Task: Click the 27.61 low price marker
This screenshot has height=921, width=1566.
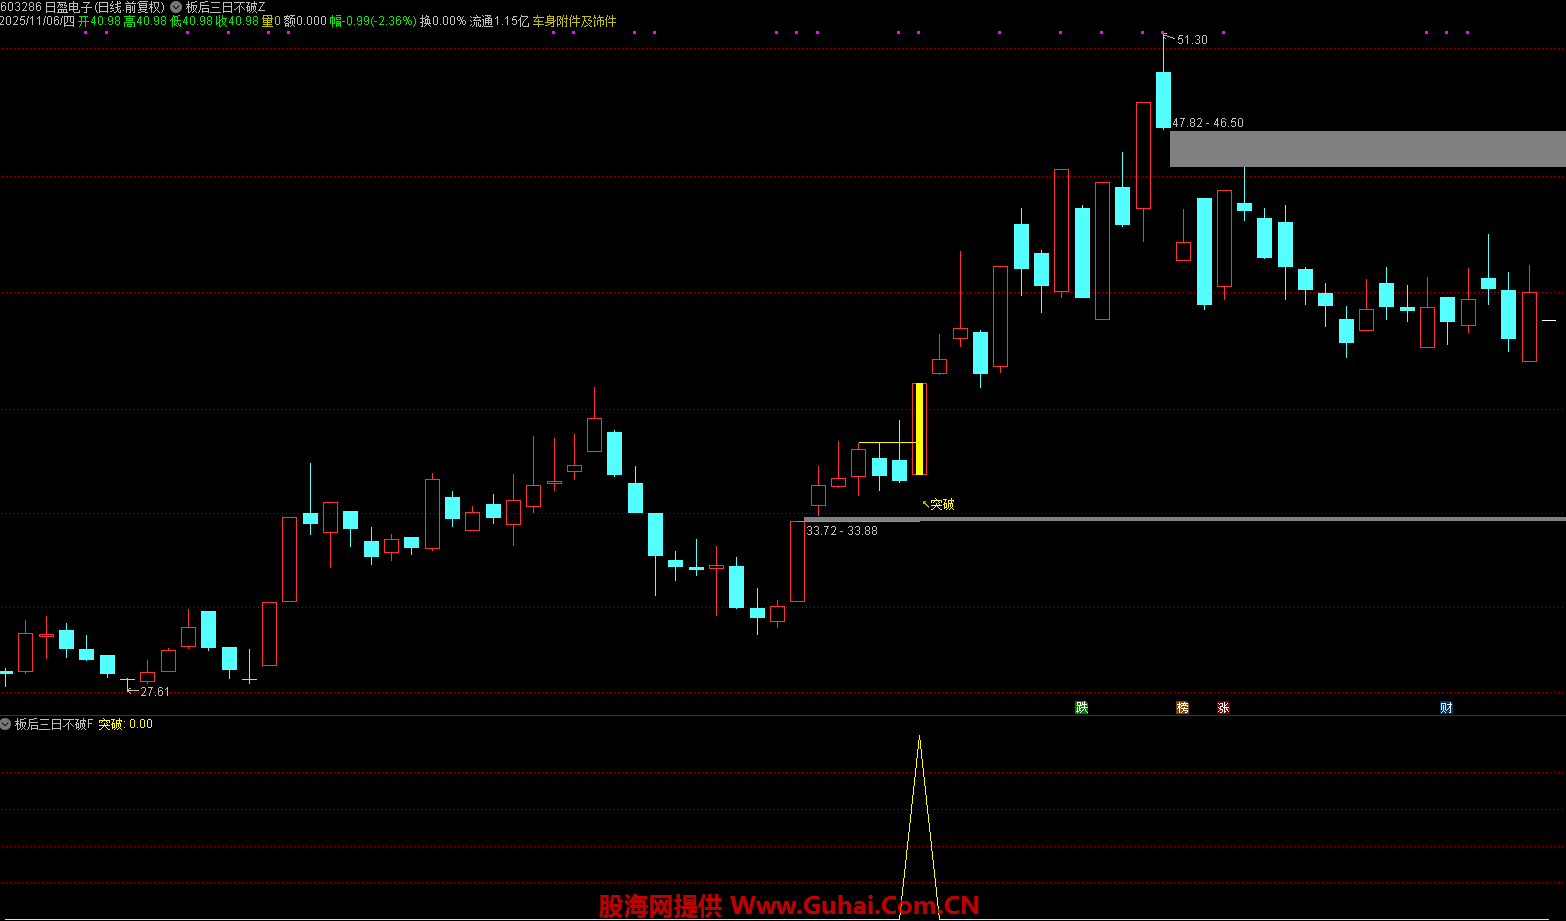Action: [x=154, y=692]
